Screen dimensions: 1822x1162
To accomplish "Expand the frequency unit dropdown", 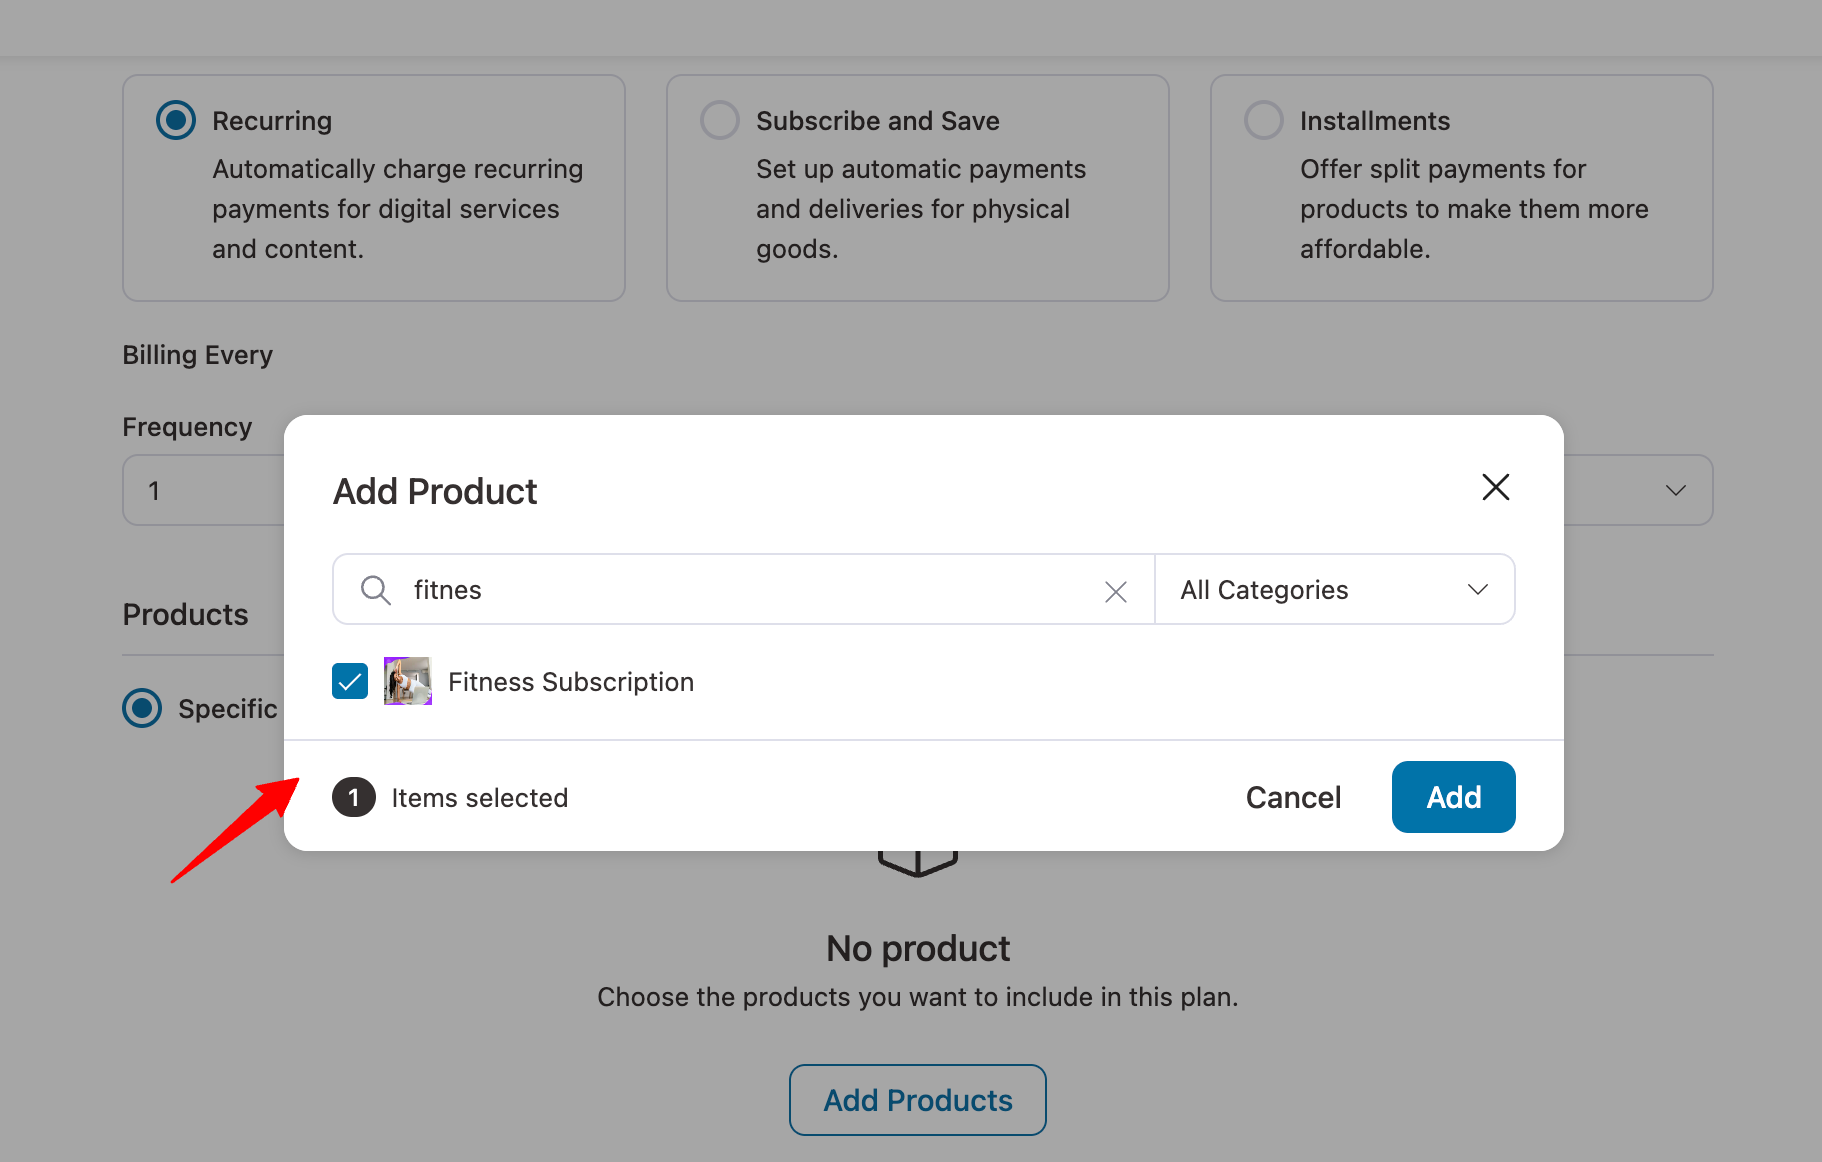I will point(1675,490).
